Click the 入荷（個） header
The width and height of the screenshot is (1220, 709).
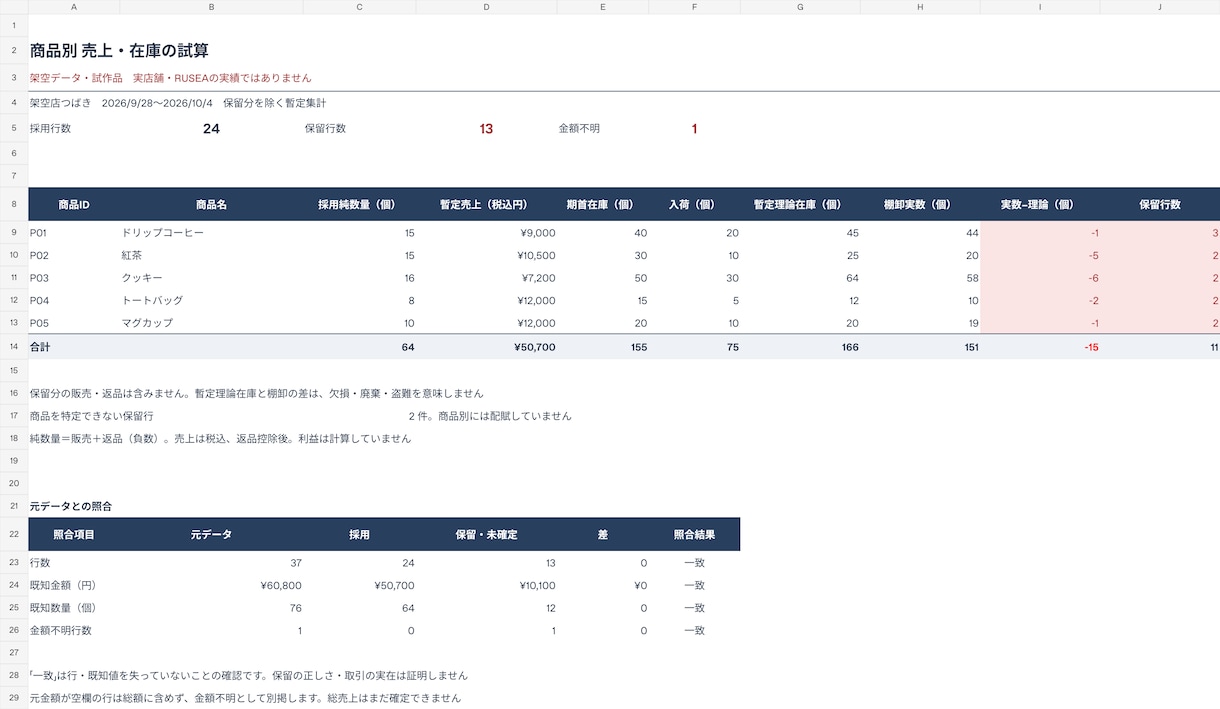pyautogui.click(x=695, y=204)
